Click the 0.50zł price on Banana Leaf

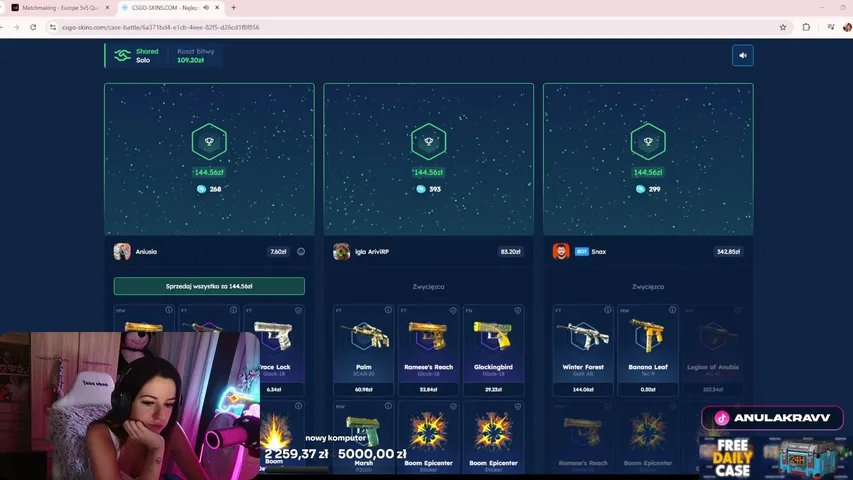(x=647, y=390)
